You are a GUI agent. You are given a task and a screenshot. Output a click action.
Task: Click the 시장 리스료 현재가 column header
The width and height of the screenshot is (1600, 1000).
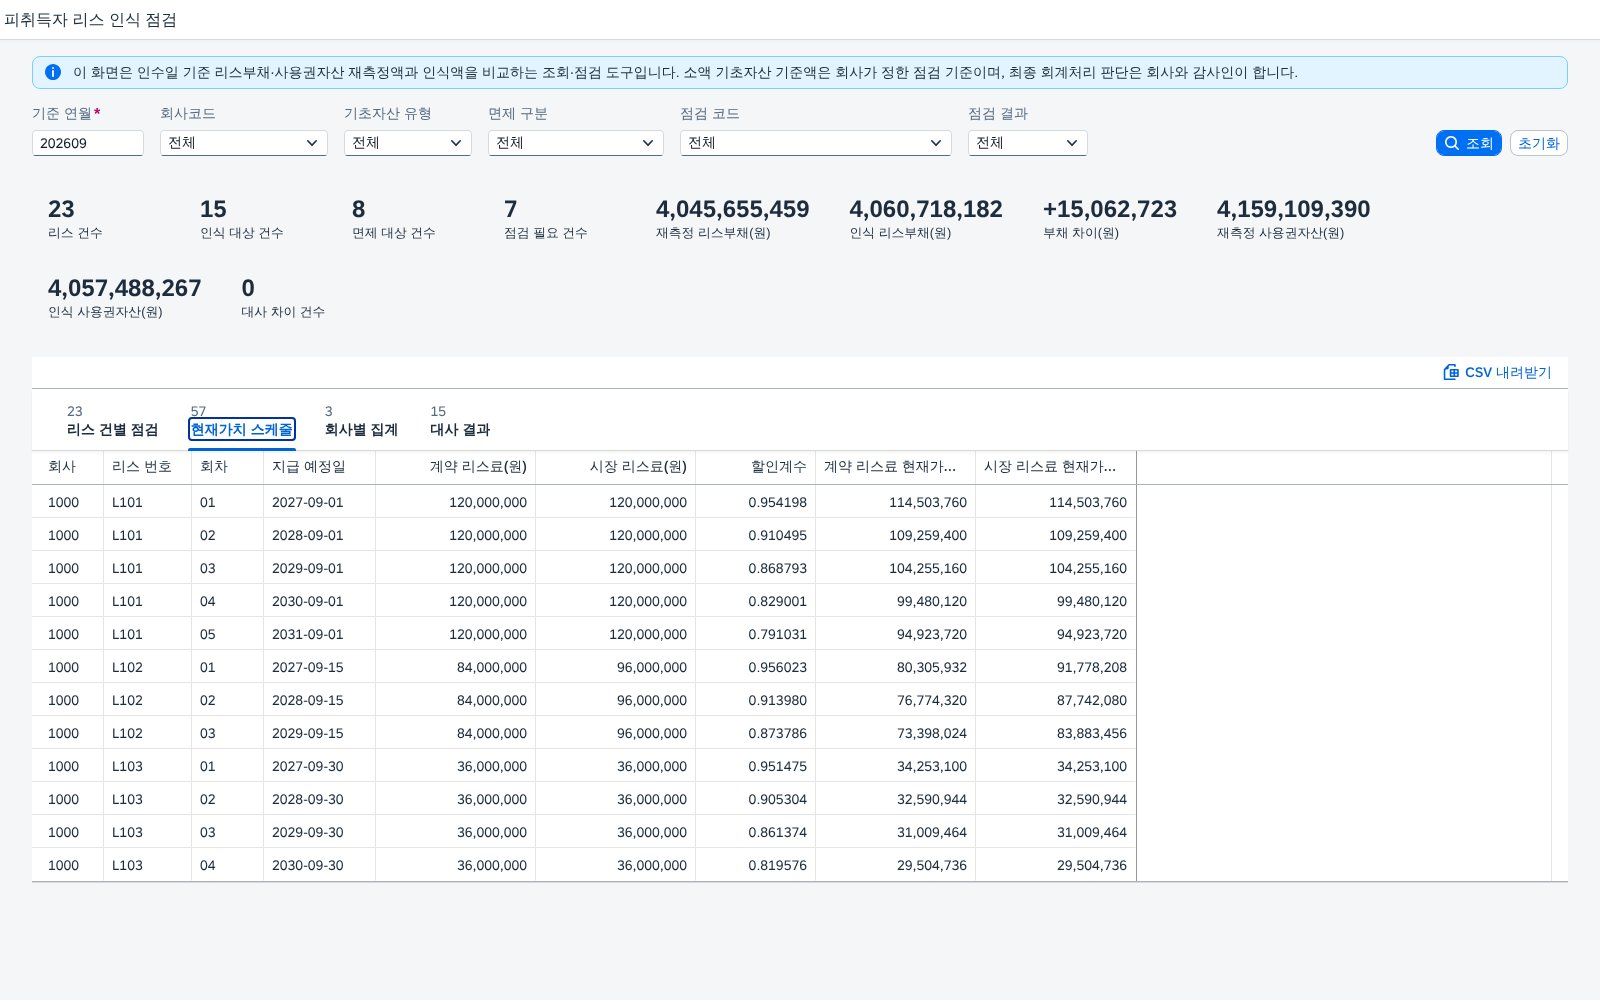(1055, 467)
